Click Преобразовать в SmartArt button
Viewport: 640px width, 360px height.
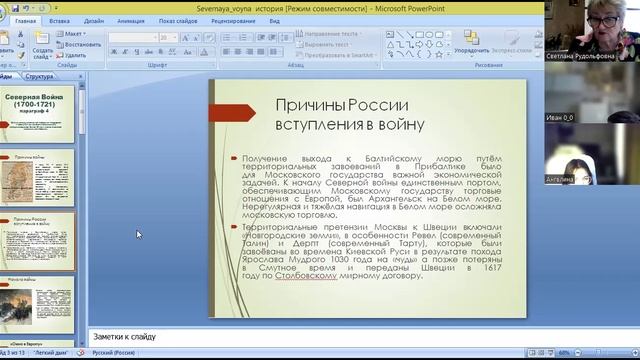click(337, 55)
